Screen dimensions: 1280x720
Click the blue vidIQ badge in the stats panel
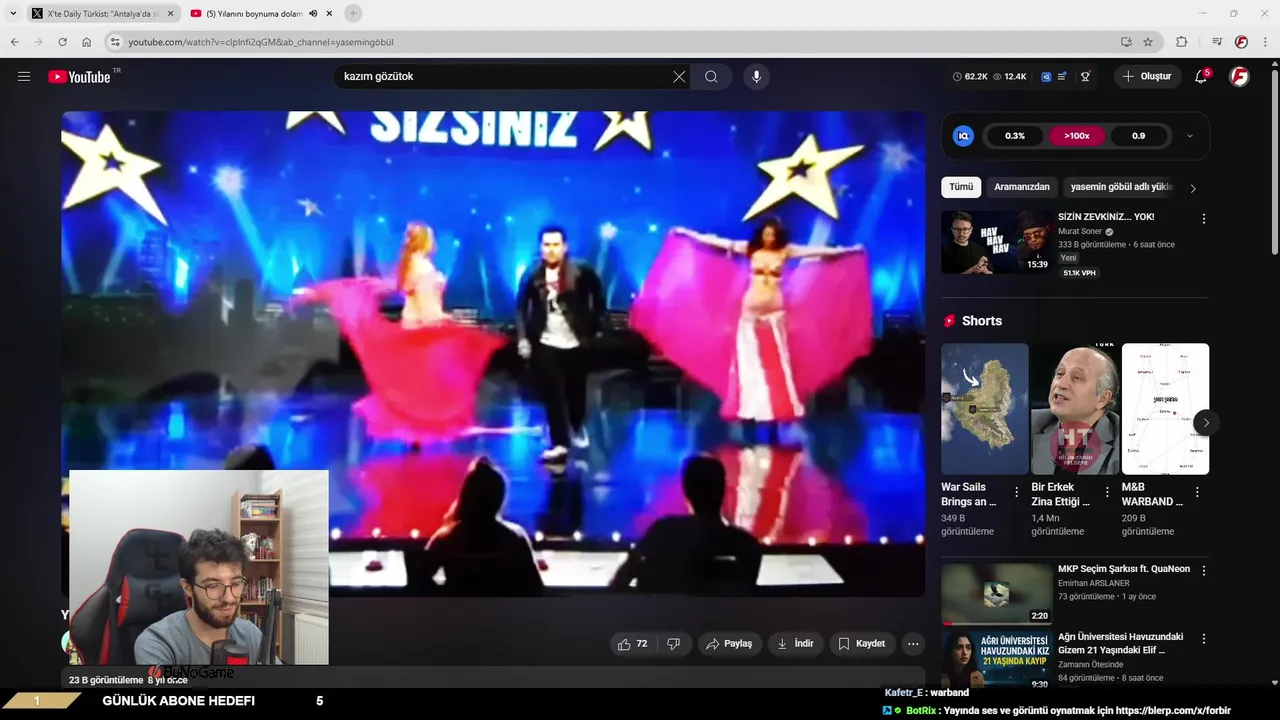(x=963, y=136)
